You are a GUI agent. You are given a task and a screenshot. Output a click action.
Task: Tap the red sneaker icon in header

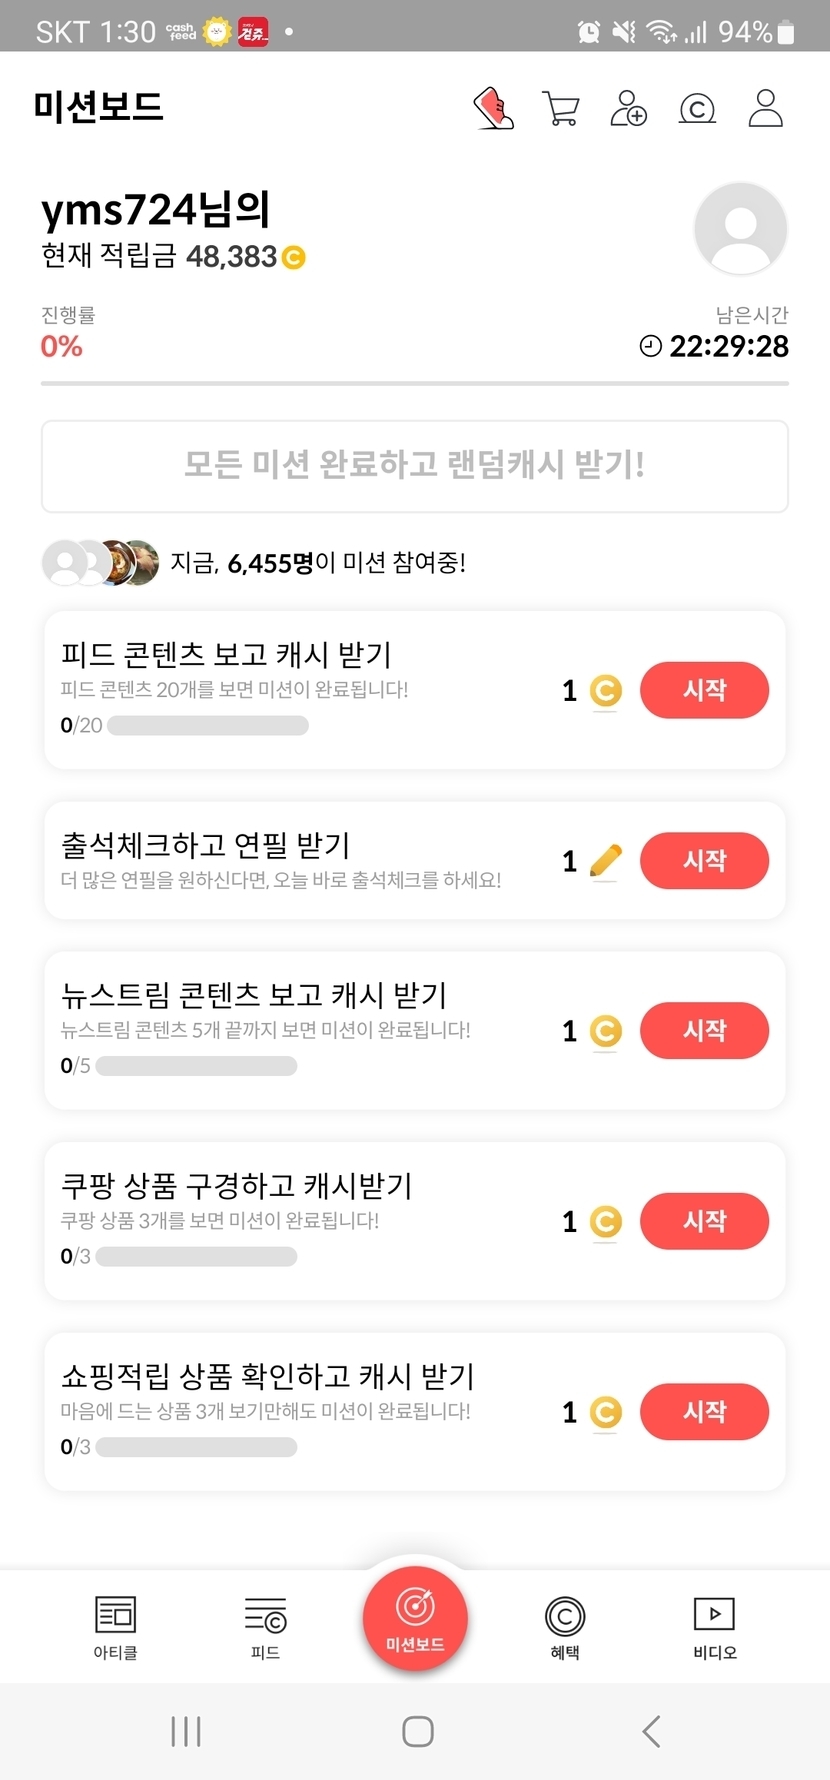[x=493, y=108]
